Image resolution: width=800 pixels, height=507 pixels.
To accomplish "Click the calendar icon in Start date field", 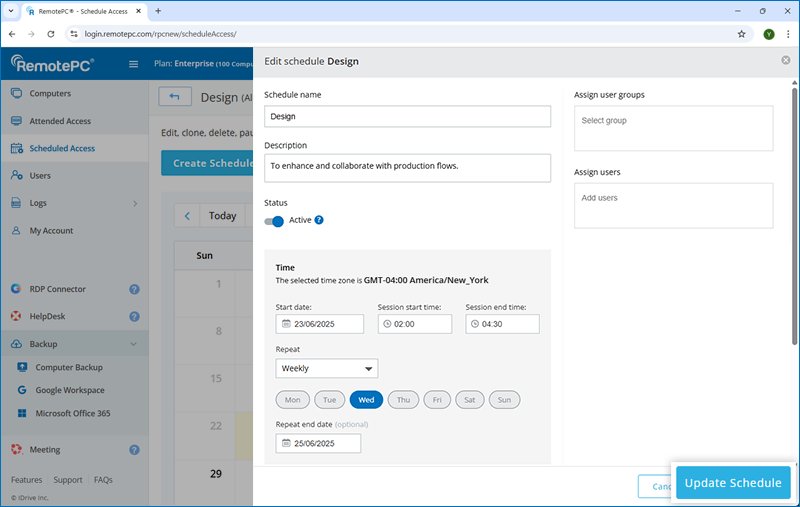I will 286,324.
